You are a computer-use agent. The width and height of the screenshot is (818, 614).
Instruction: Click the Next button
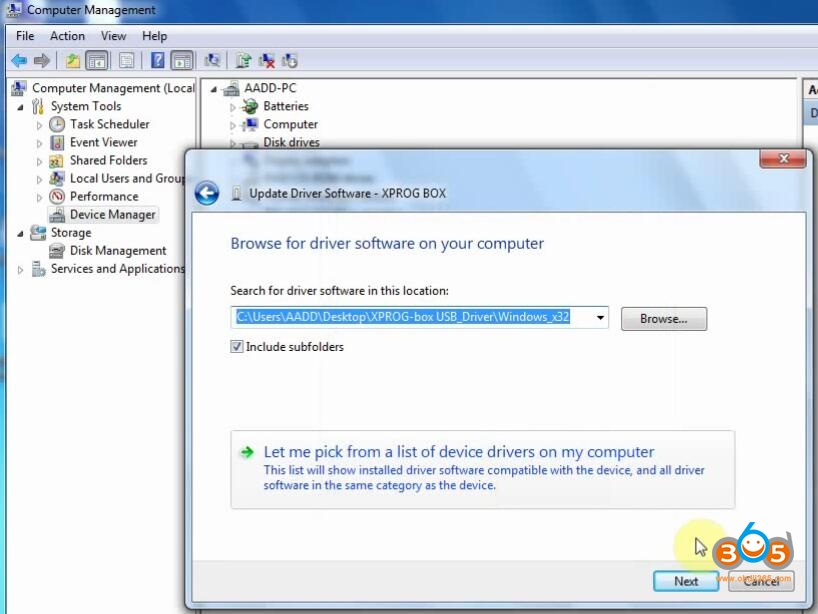point(685,581)
